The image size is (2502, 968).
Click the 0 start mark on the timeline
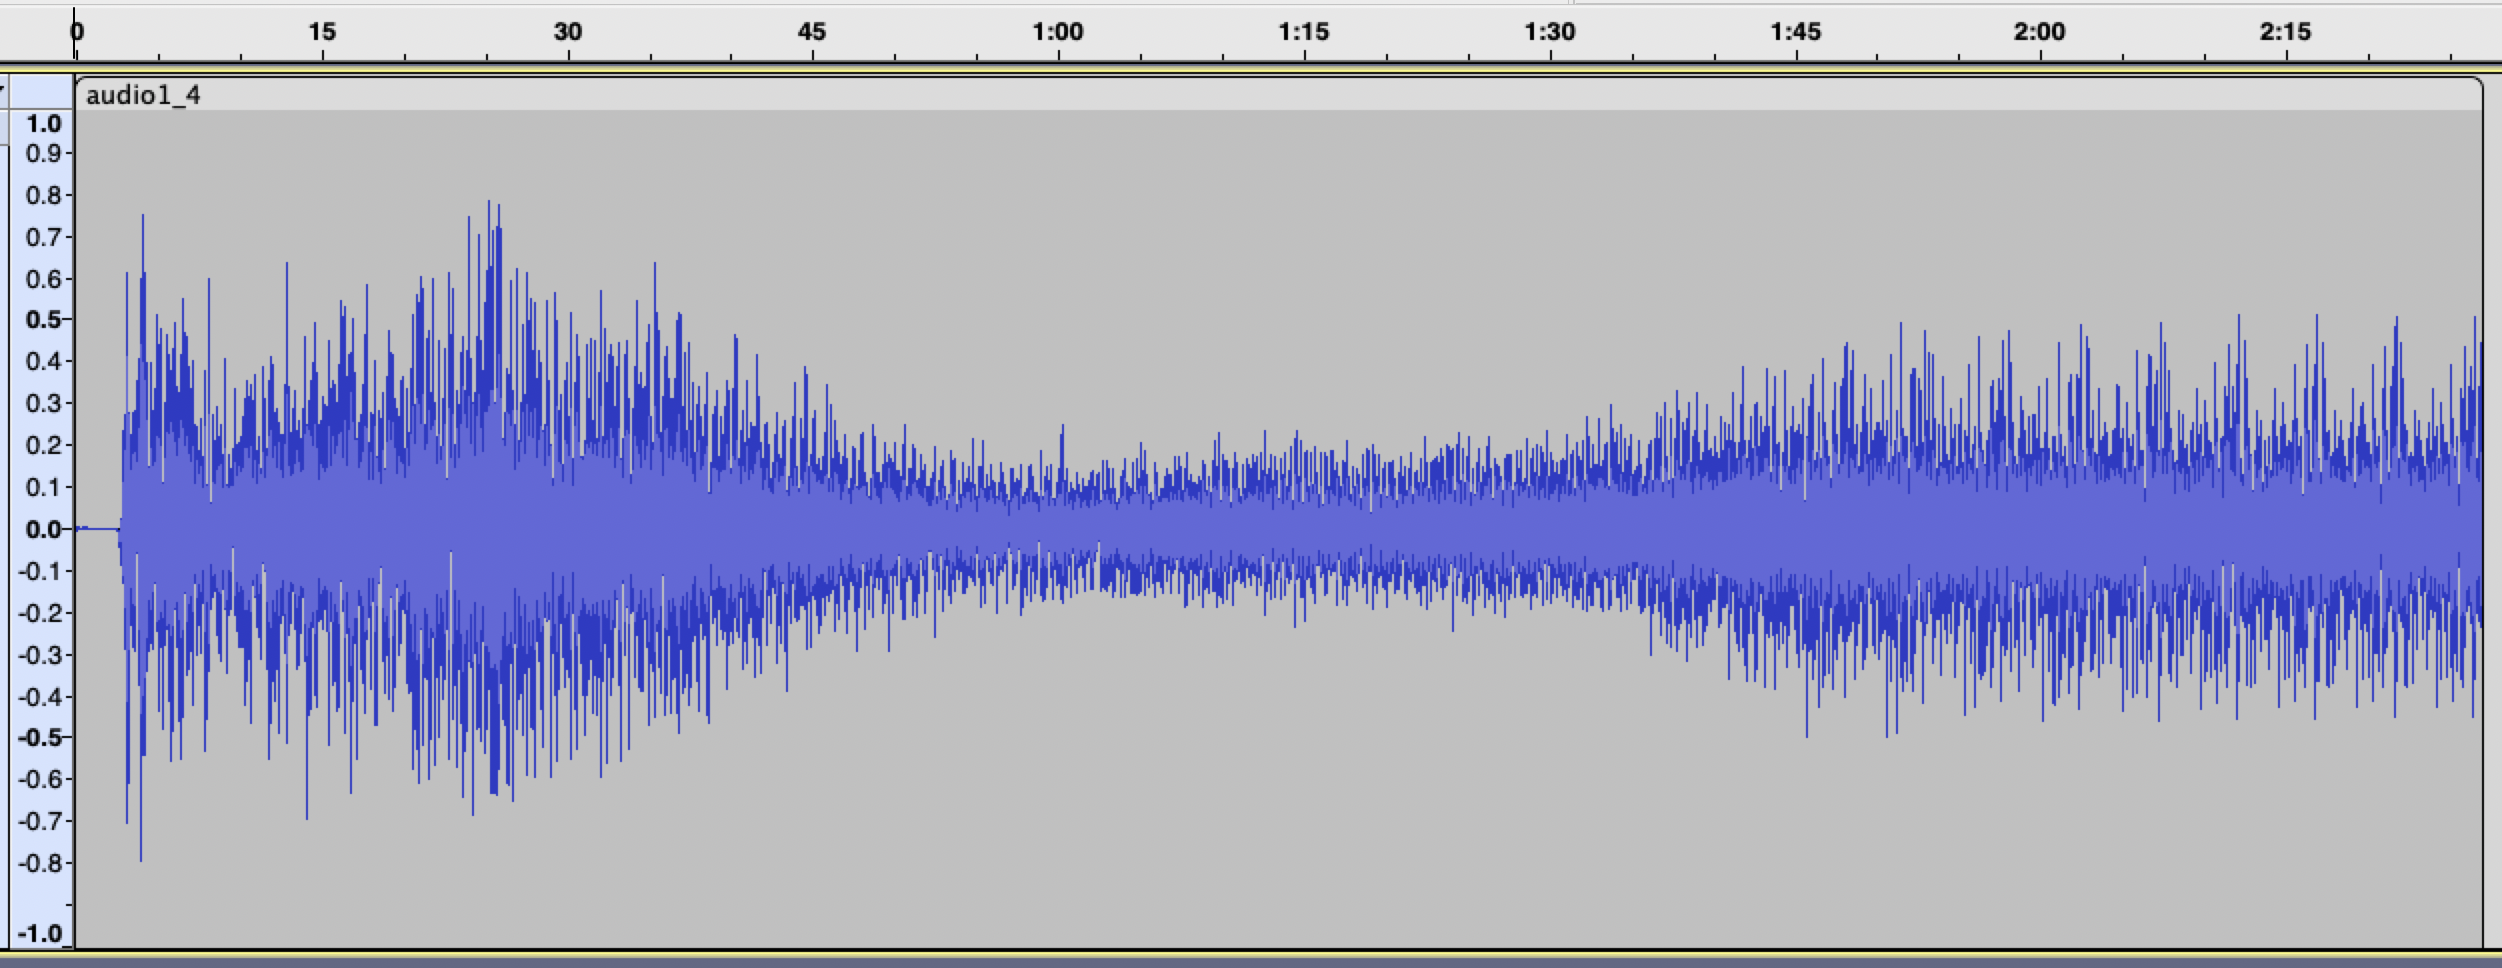(x=77, y=32)
